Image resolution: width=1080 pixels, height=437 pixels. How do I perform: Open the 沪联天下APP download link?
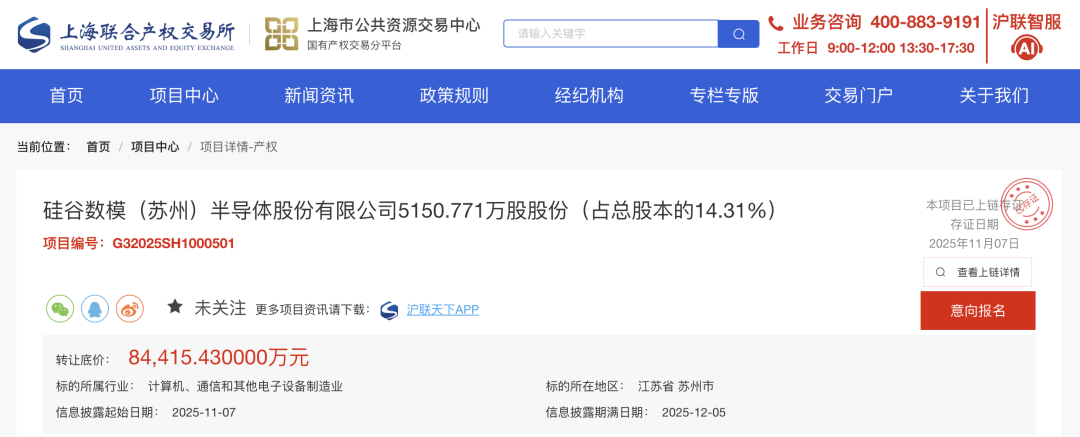click(442, 310)
